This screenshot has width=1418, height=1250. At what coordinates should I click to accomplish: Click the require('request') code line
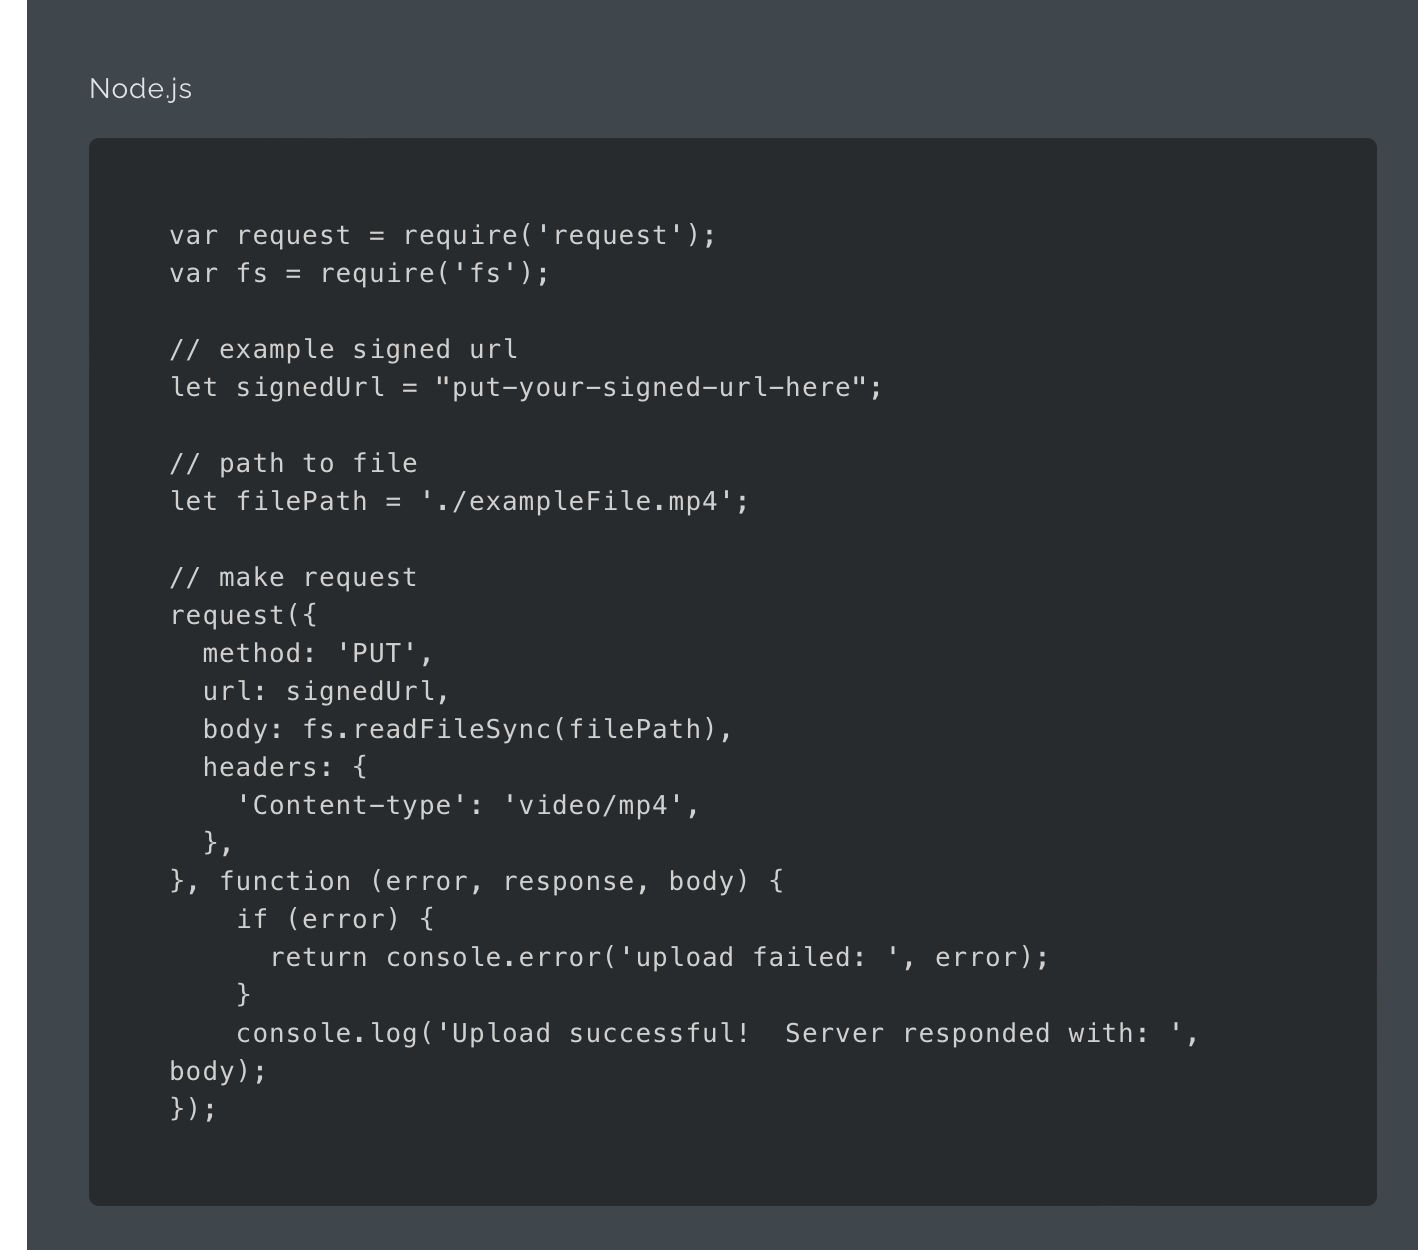[442, 236]
